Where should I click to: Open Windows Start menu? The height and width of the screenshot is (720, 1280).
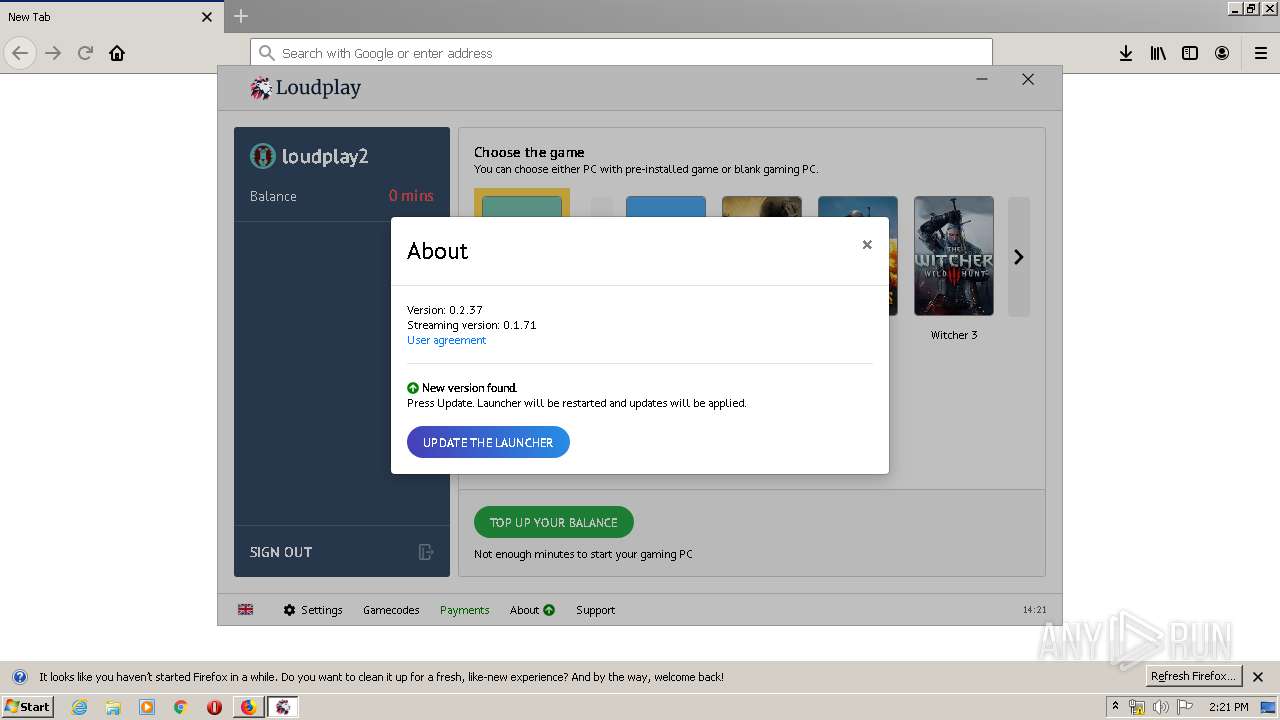[27, 706]
